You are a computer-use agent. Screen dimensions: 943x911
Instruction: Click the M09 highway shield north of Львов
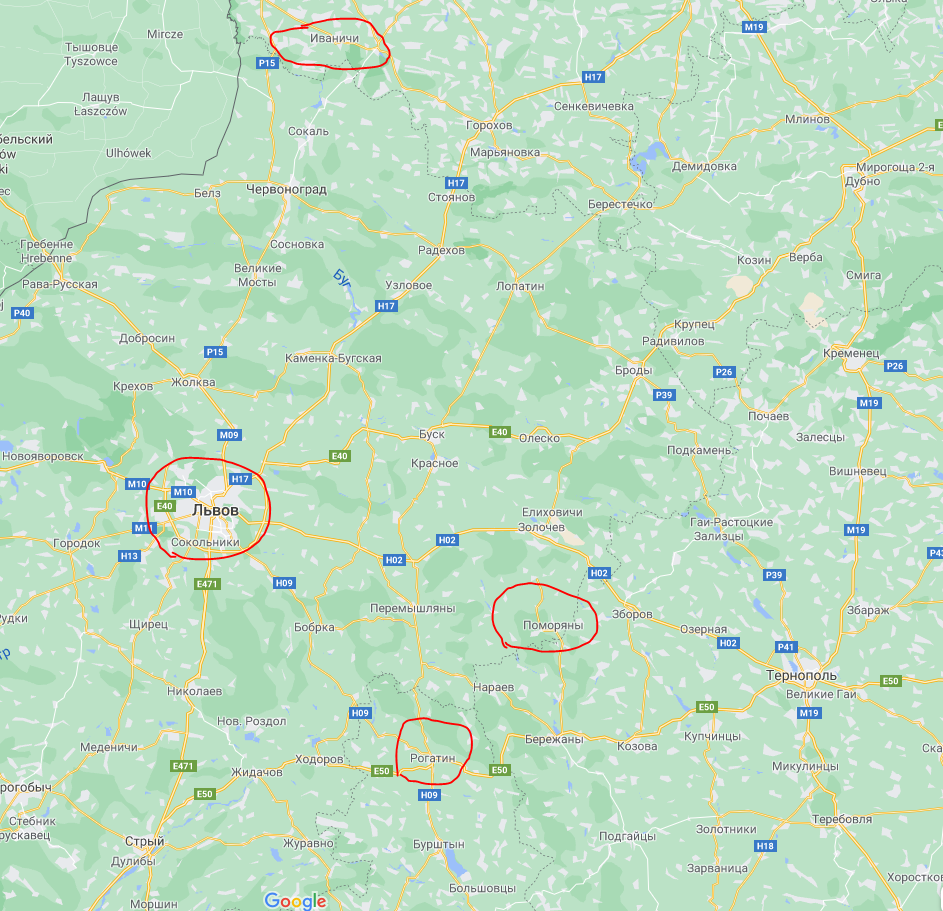(229, 435)
